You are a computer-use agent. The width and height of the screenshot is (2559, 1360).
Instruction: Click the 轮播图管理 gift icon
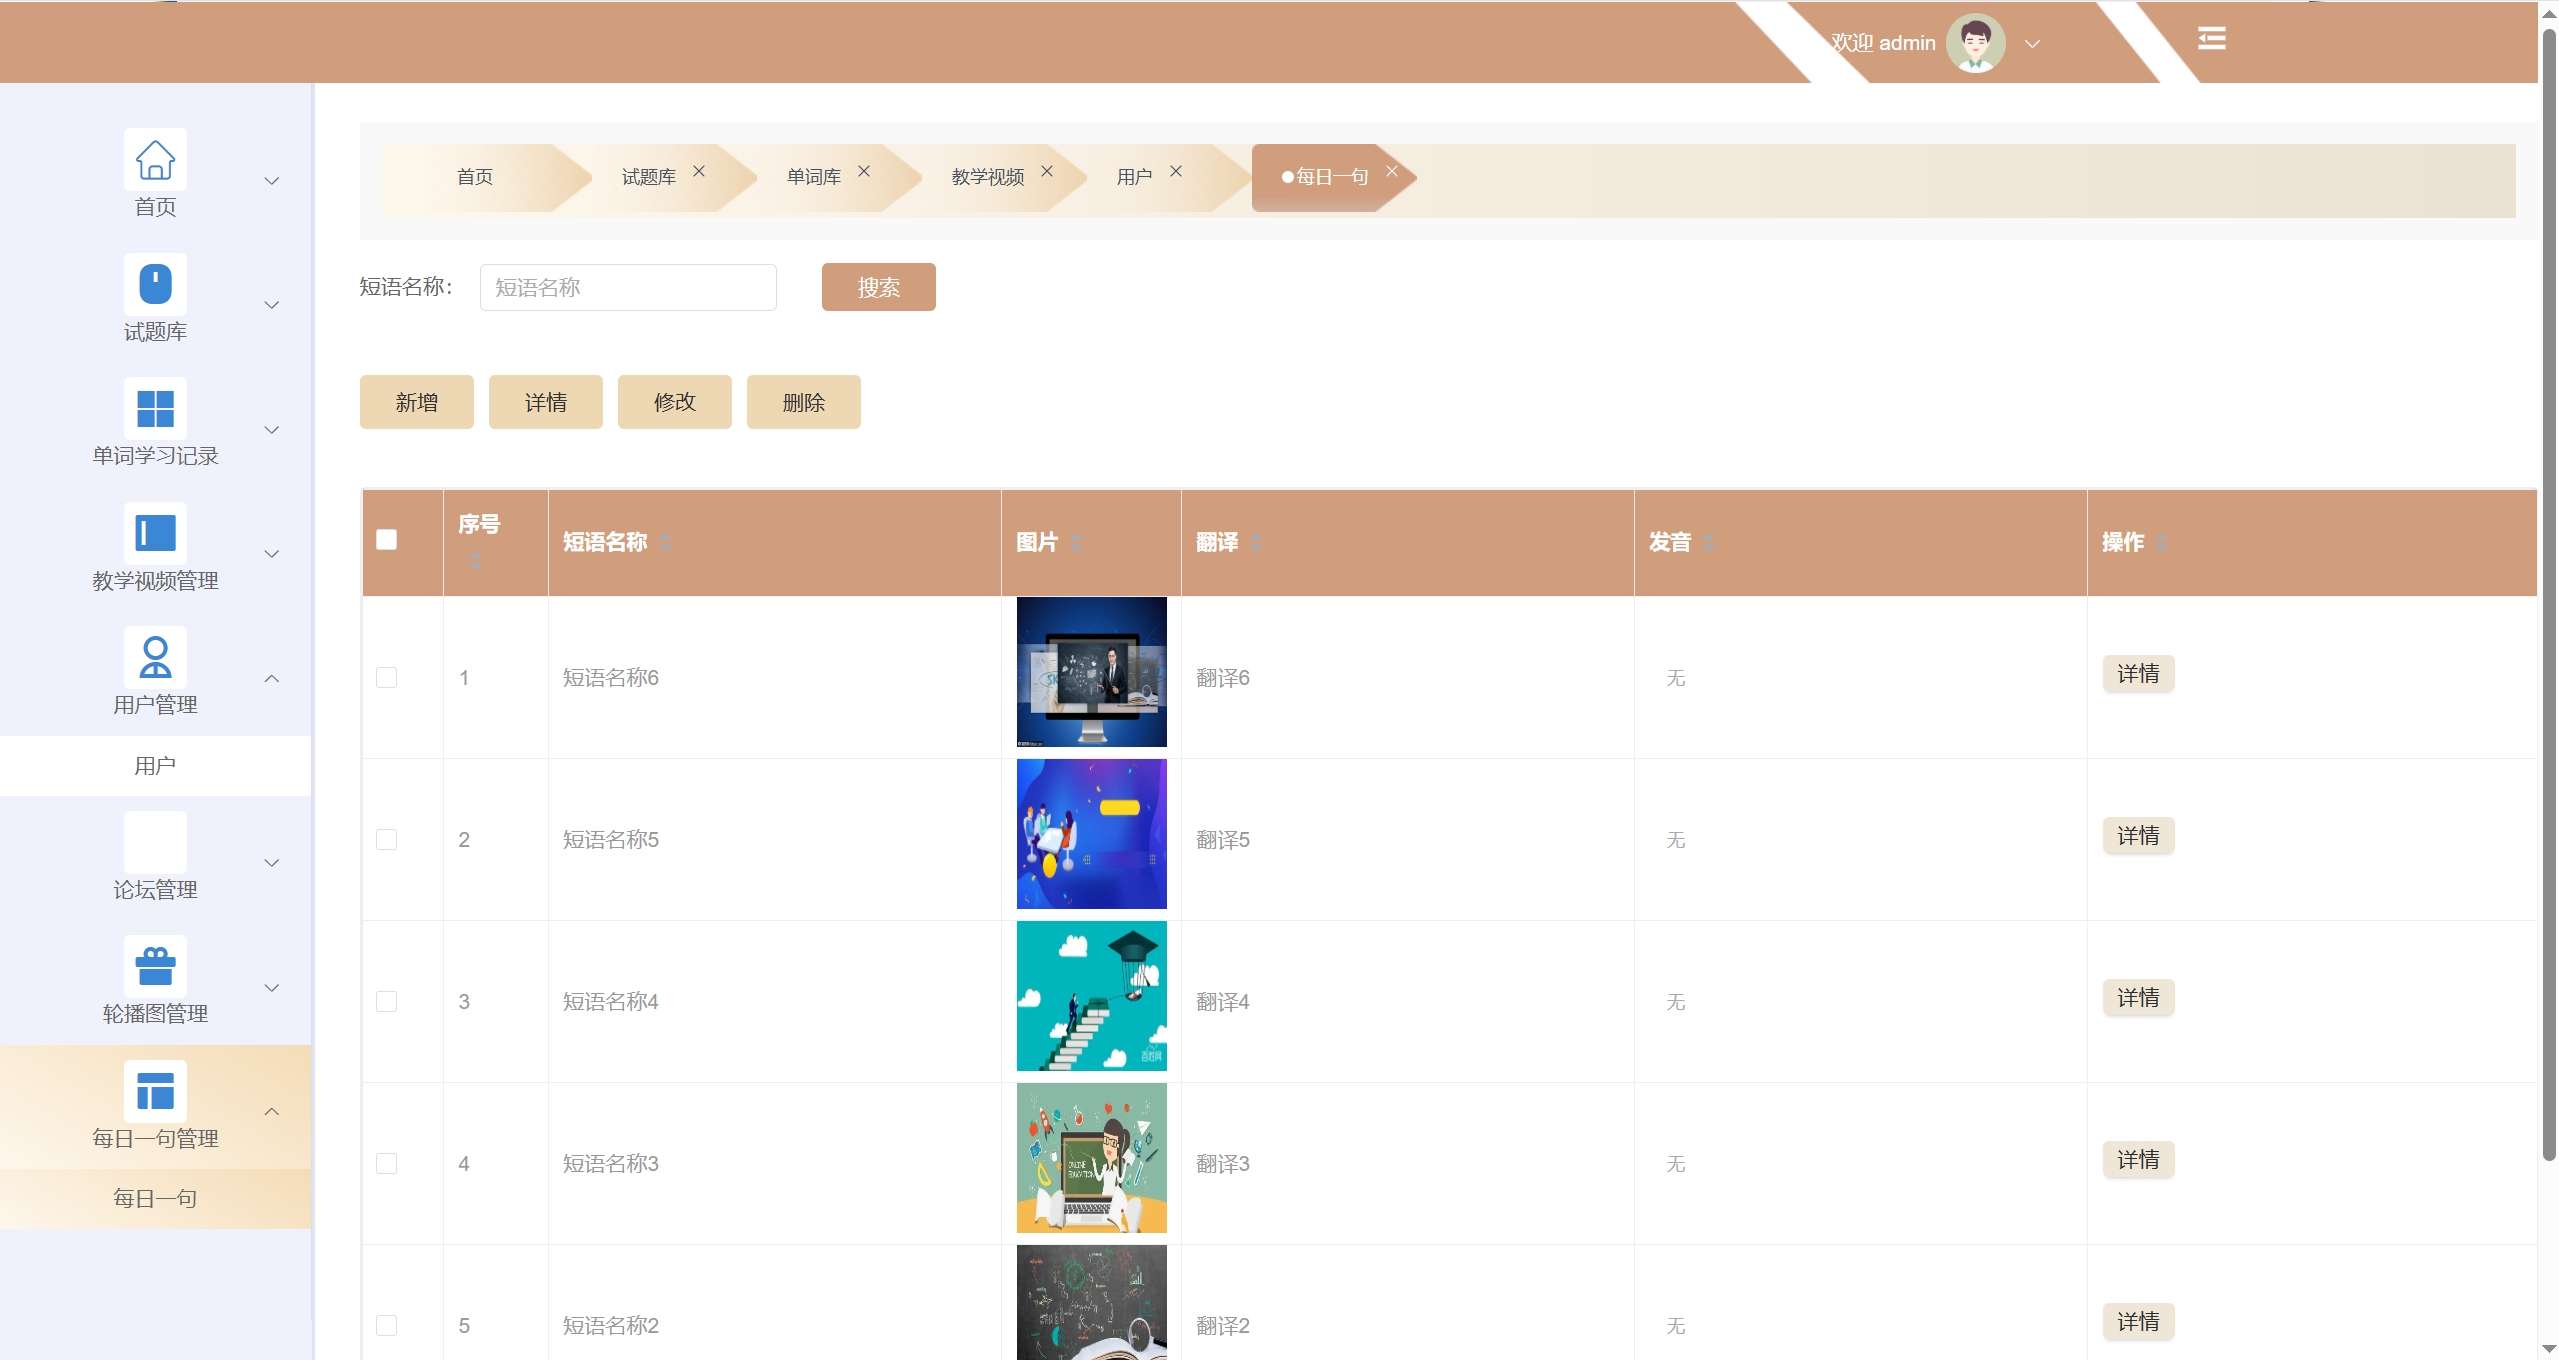coord(155,966)
